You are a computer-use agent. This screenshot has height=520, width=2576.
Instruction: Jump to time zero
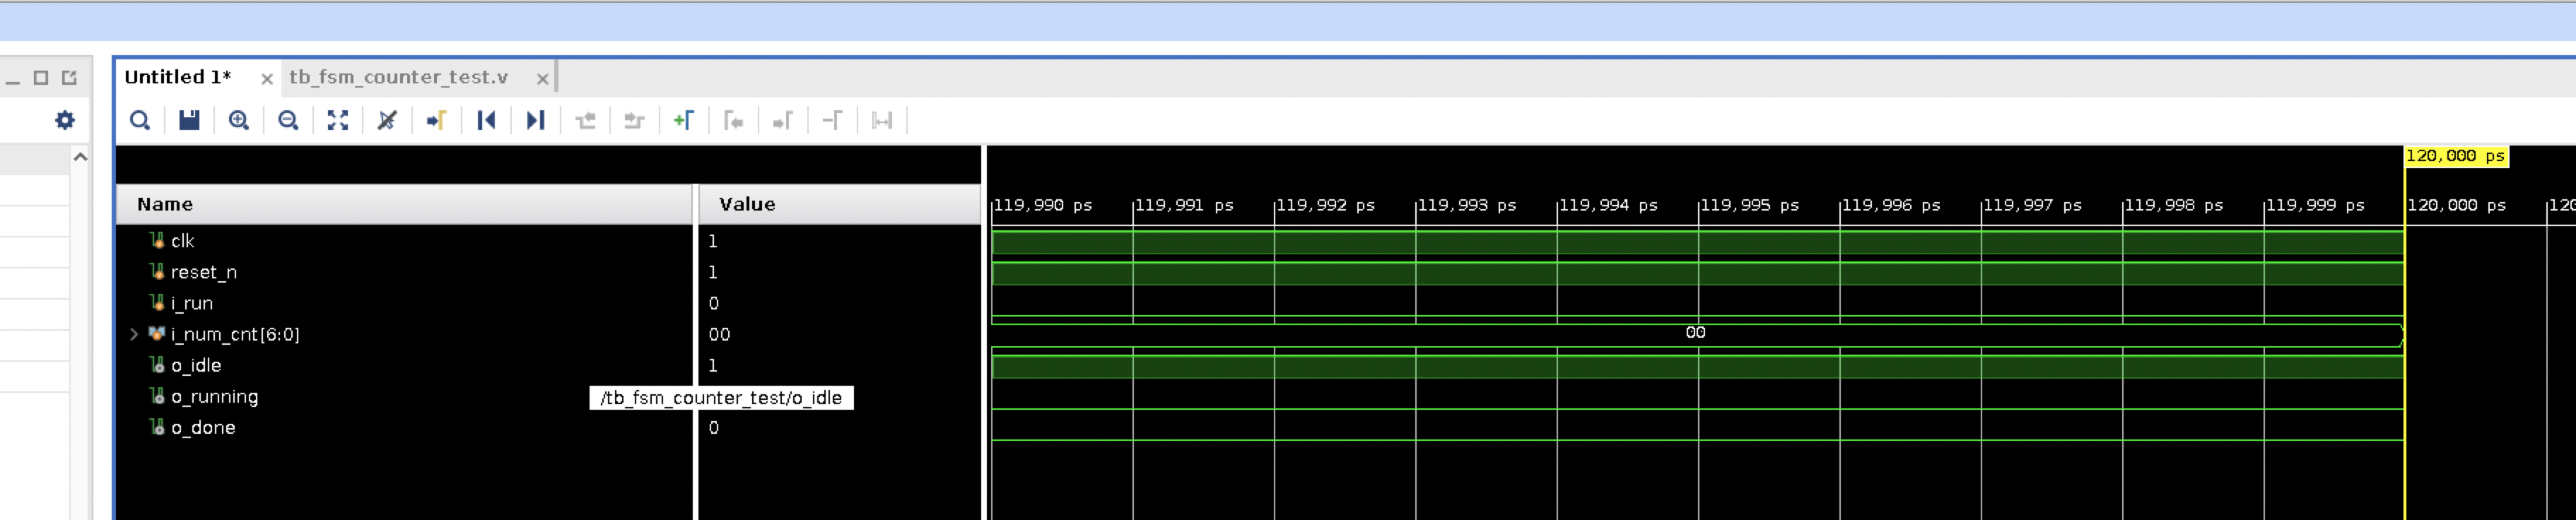[x=486, y=121]
